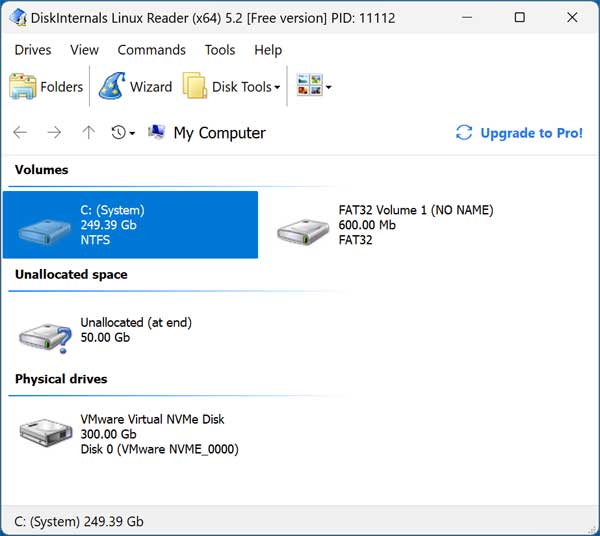Image resolution: width=600 pixels, height=536 pixels.
Task: Click the My Computer location icon
Action: pos(157,132)
